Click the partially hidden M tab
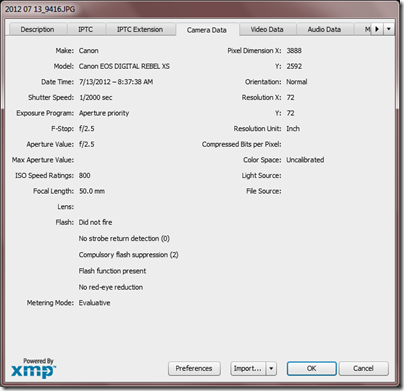Screen dimensions: 404x391 (363, 29)
